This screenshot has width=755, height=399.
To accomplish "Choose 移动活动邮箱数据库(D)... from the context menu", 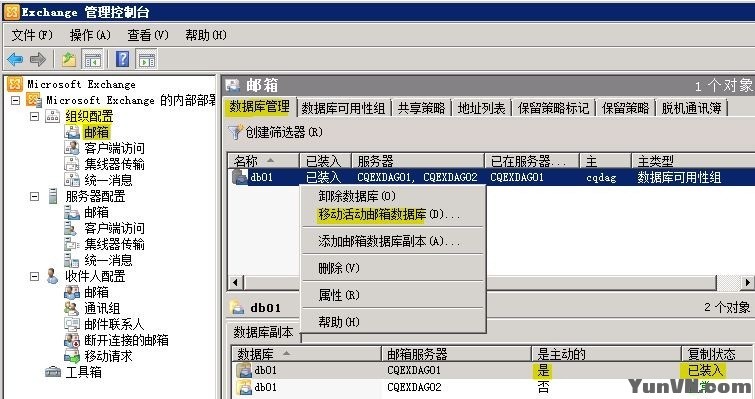I will click(x=393, y=214).
